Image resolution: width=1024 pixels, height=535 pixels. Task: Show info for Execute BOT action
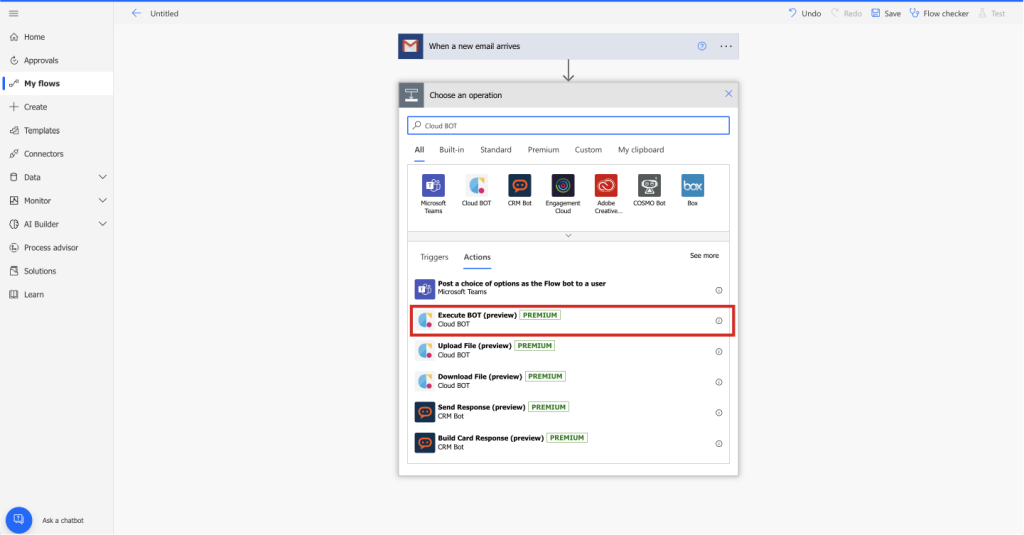719,321
